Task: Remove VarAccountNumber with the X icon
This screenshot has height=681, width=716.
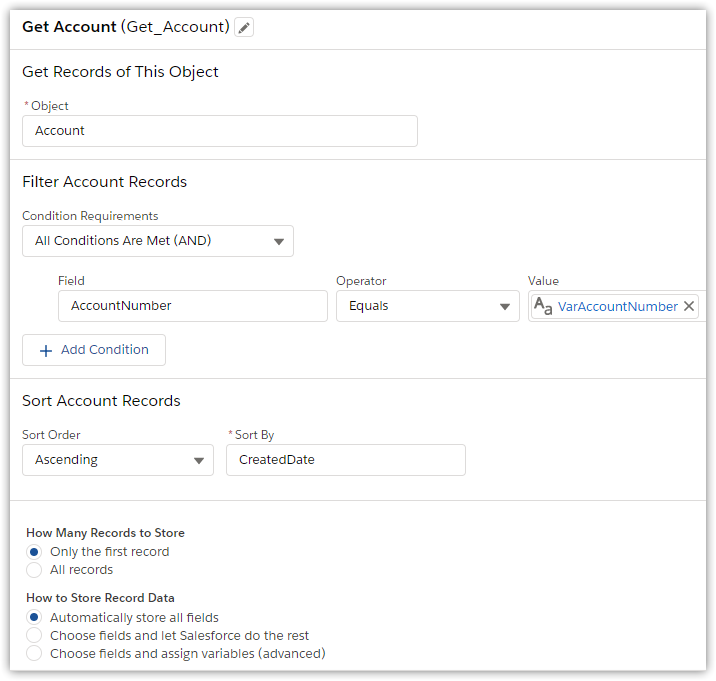Action: click(x=689, y=307)
